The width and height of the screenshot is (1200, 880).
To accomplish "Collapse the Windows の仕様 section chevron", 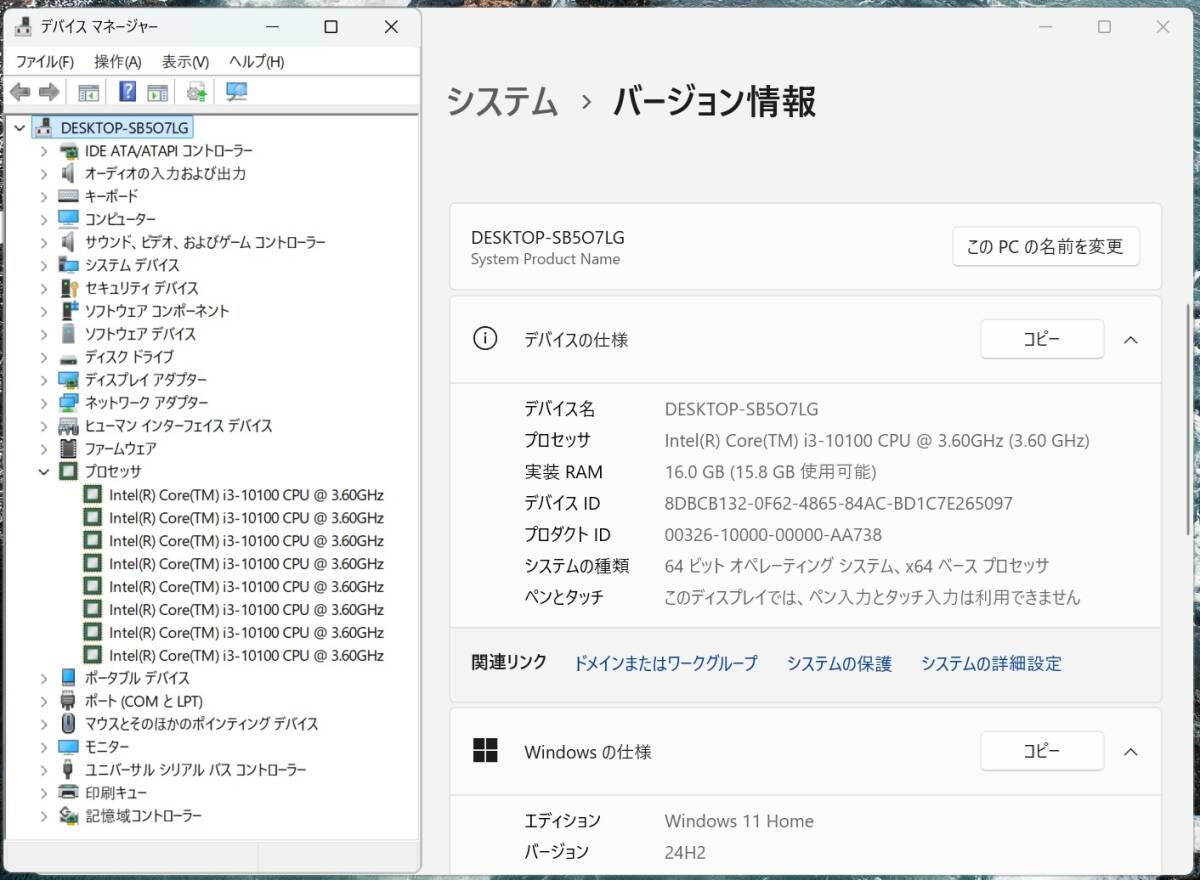I will pyautogui.click(x=1131, y=751).
